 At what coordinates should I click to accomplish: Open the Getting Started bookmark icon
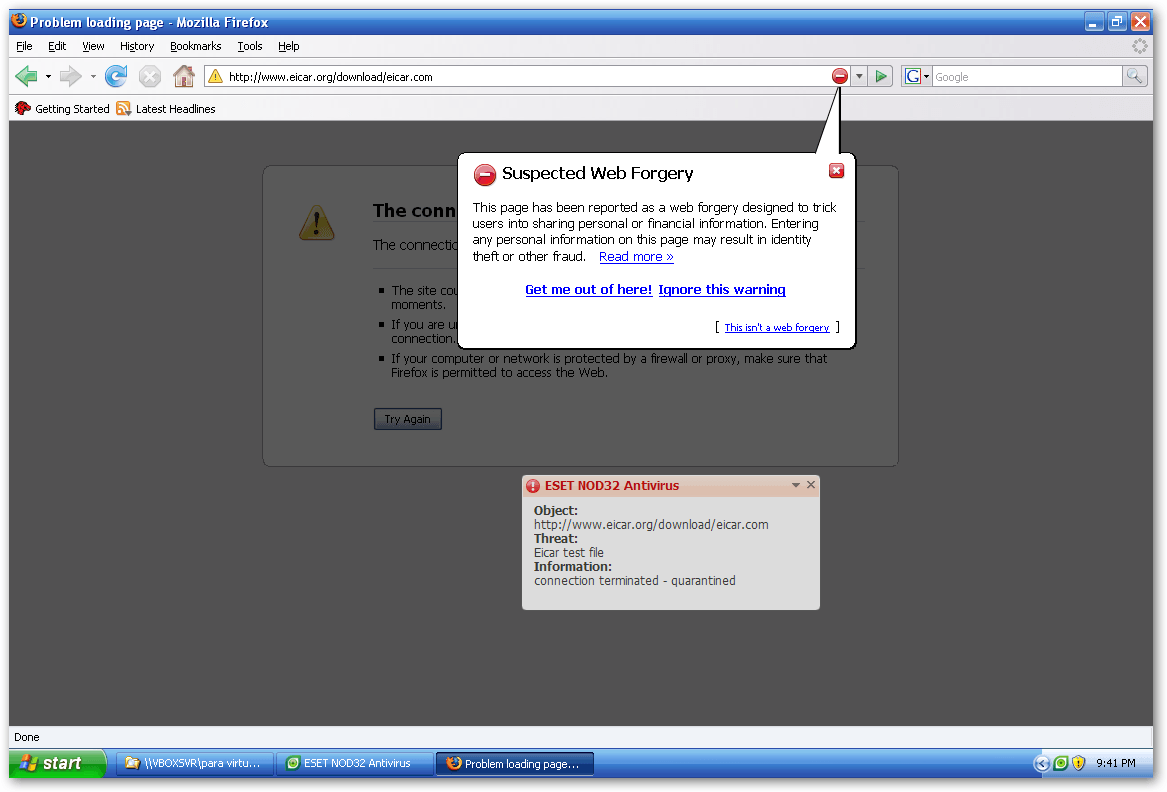point(23,109)
